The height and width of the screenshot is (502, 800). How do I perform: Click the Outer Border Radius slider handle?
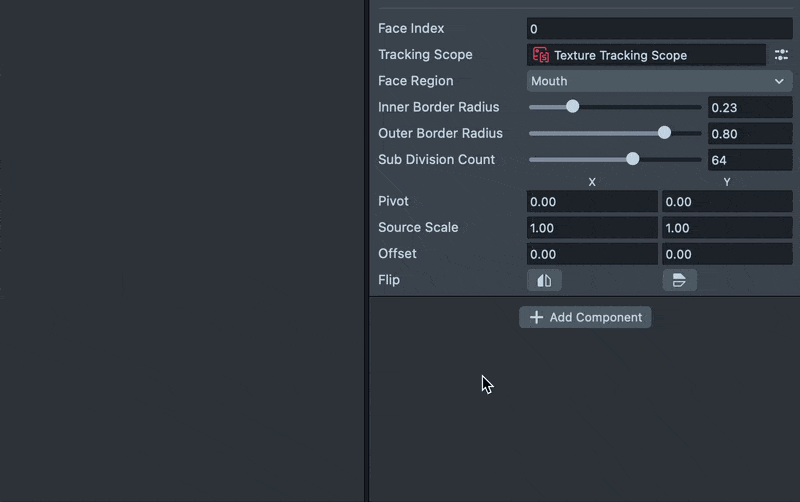point(664,133)
